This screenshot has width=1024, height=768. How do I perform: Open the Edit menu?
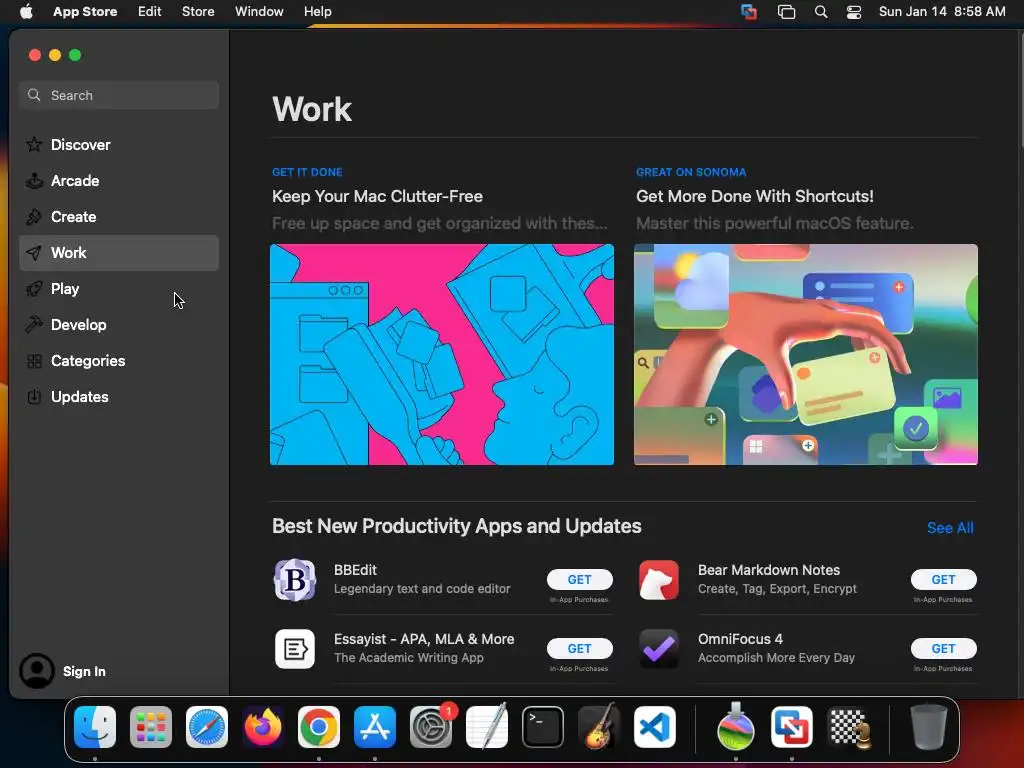149,12
